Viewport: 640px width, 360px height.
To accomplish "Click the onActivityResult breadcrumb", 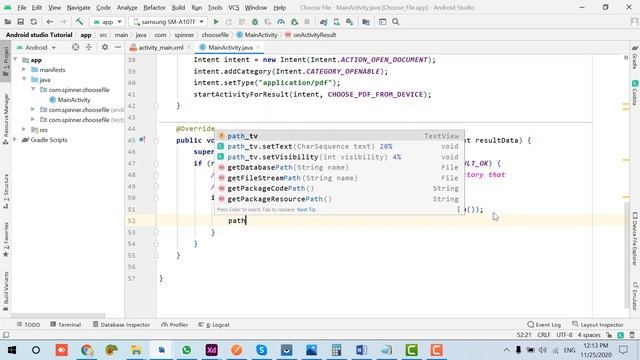I will pyautogui.click(x=311, y=35).
